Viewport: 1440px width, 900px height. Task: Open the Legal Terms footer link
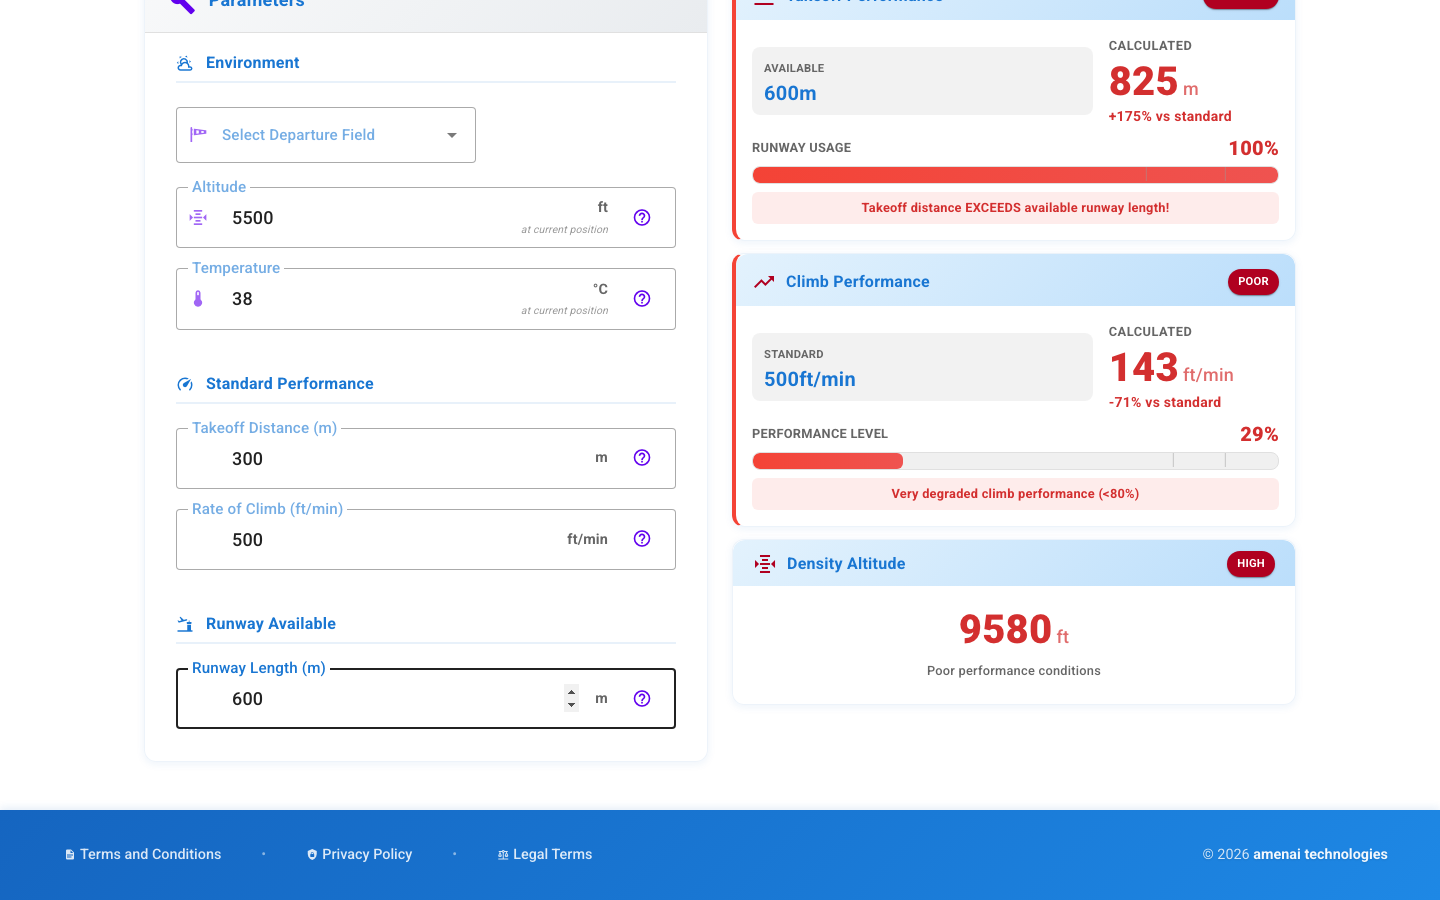pyautogui.click(x=552, y=854)
